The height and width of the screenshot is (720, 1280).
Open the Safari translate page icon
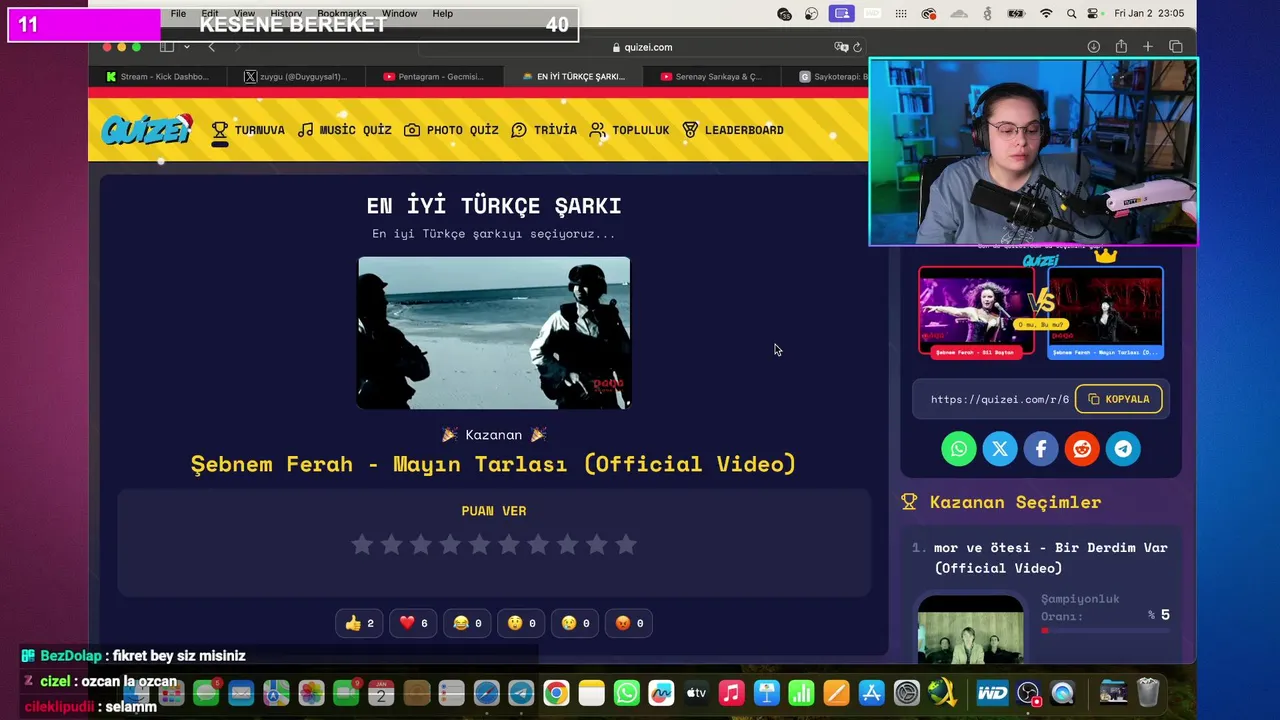pyautogui.click(x=841, y=47)
